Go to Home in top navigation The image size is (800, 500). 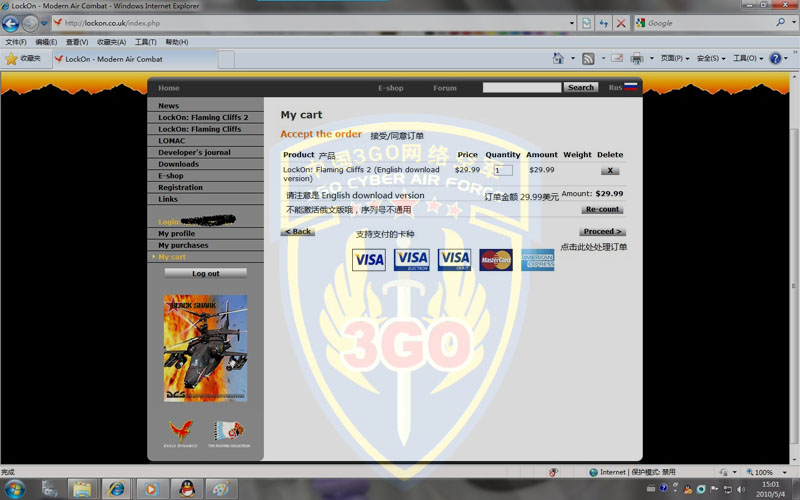click(168, 88)
